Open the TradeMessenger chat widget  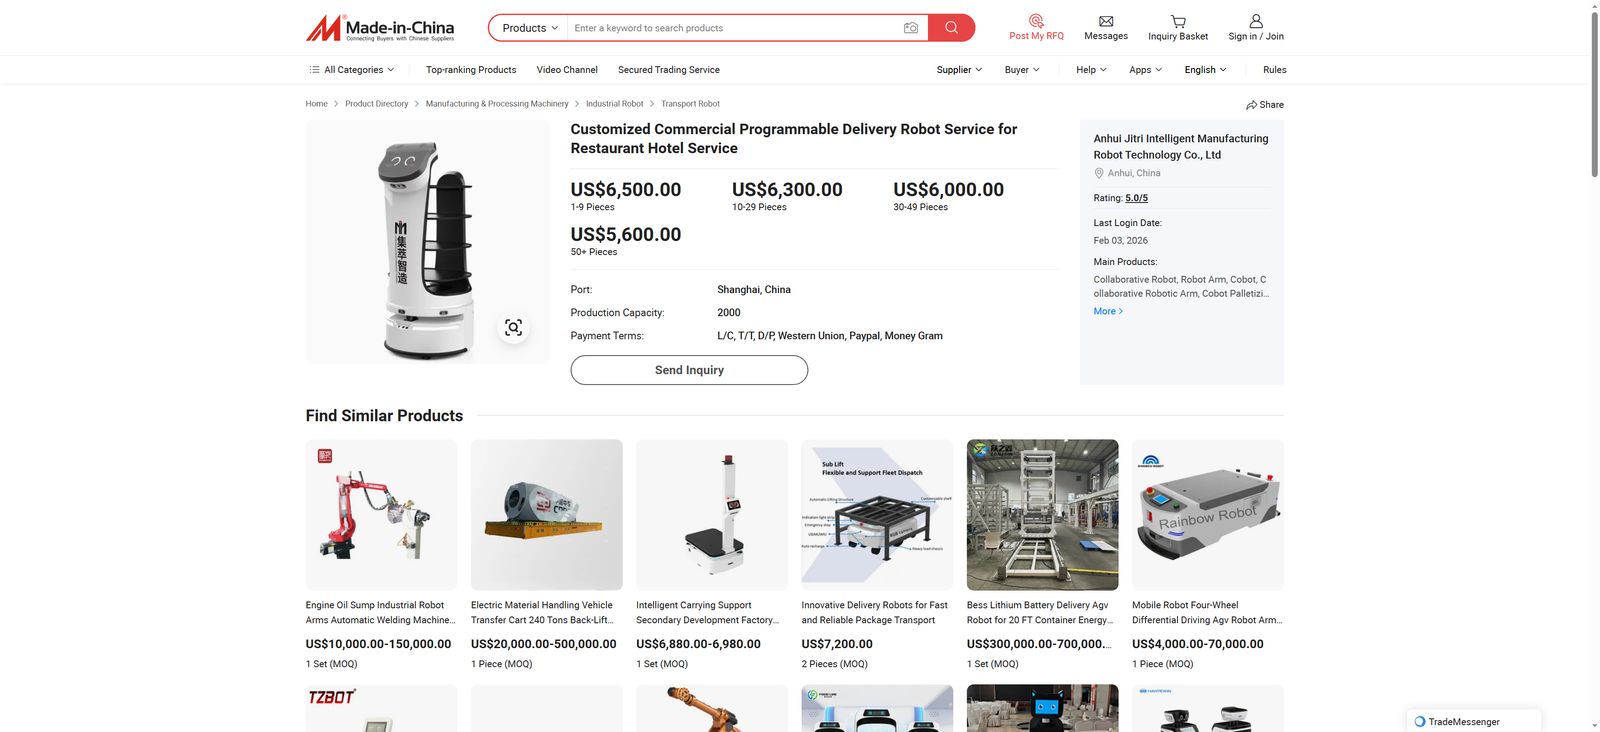pyautogui.click(x=1473, y=721)
